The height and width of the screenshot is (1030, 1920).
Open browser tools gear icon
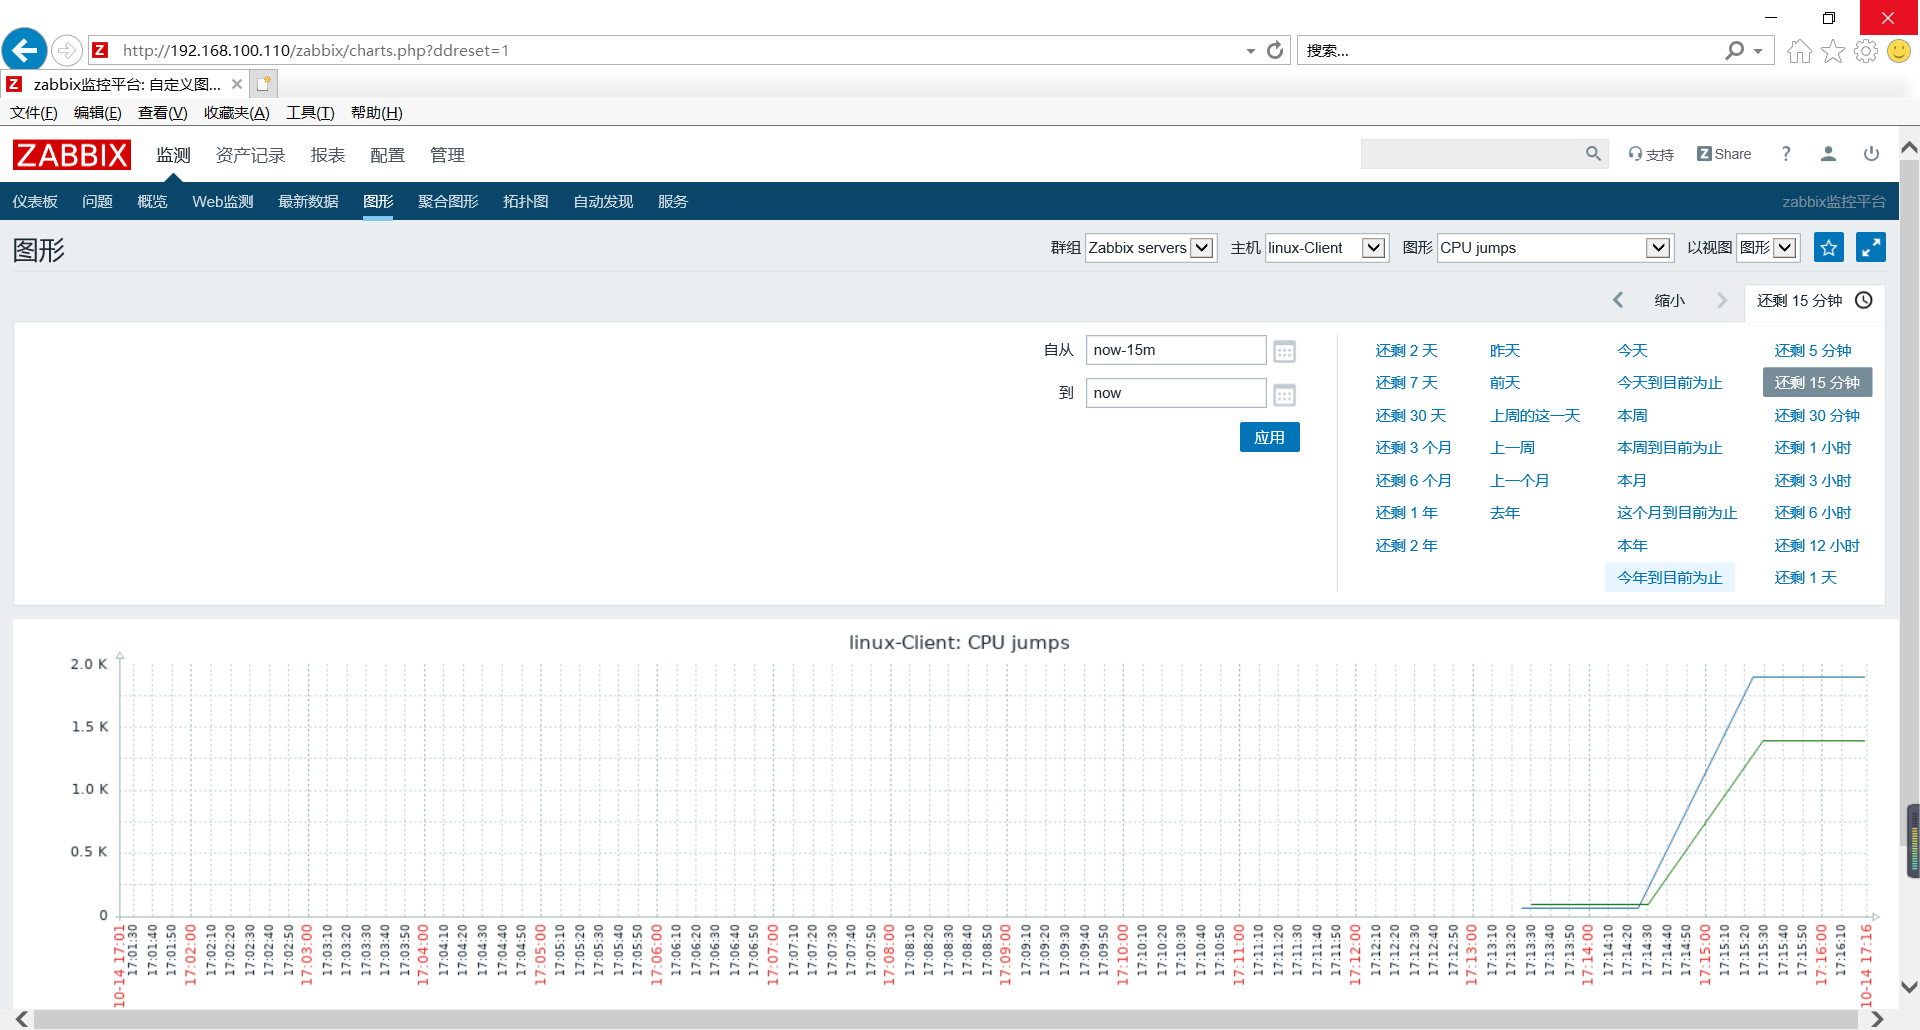tap(1866, 51)
